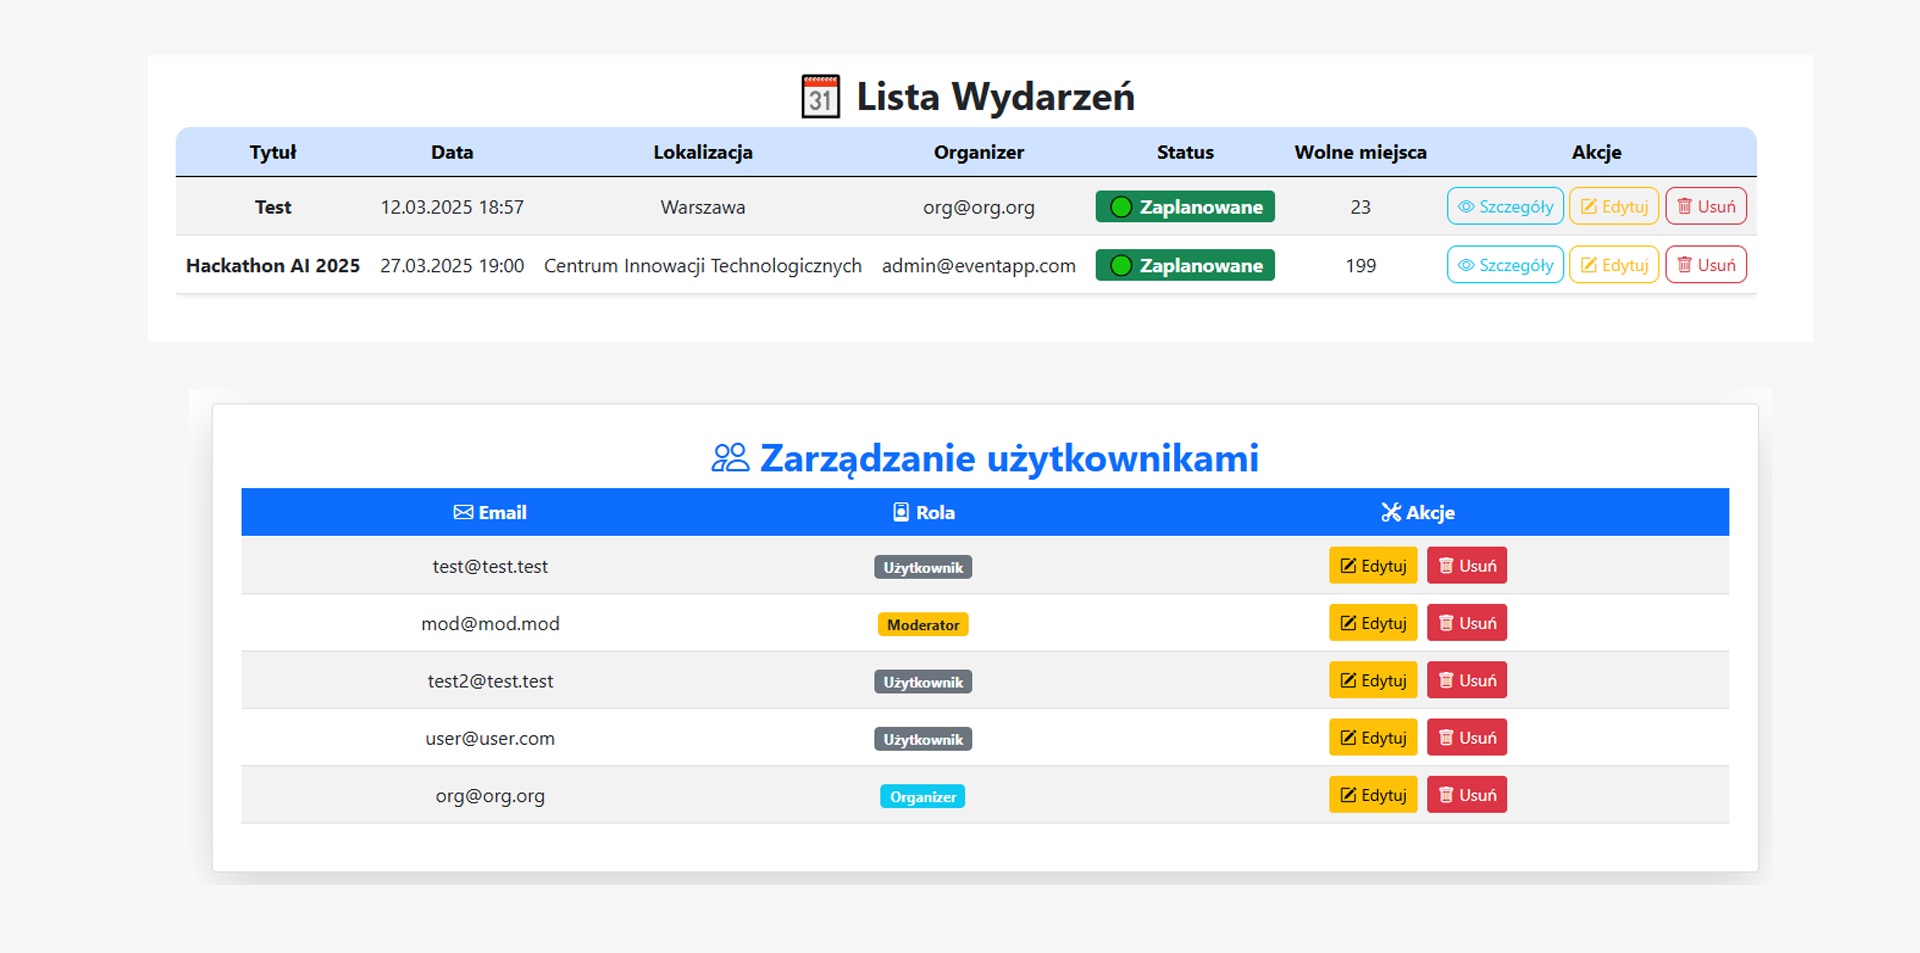
Task: Click the Organizer column header
Action: click(979, 152)
